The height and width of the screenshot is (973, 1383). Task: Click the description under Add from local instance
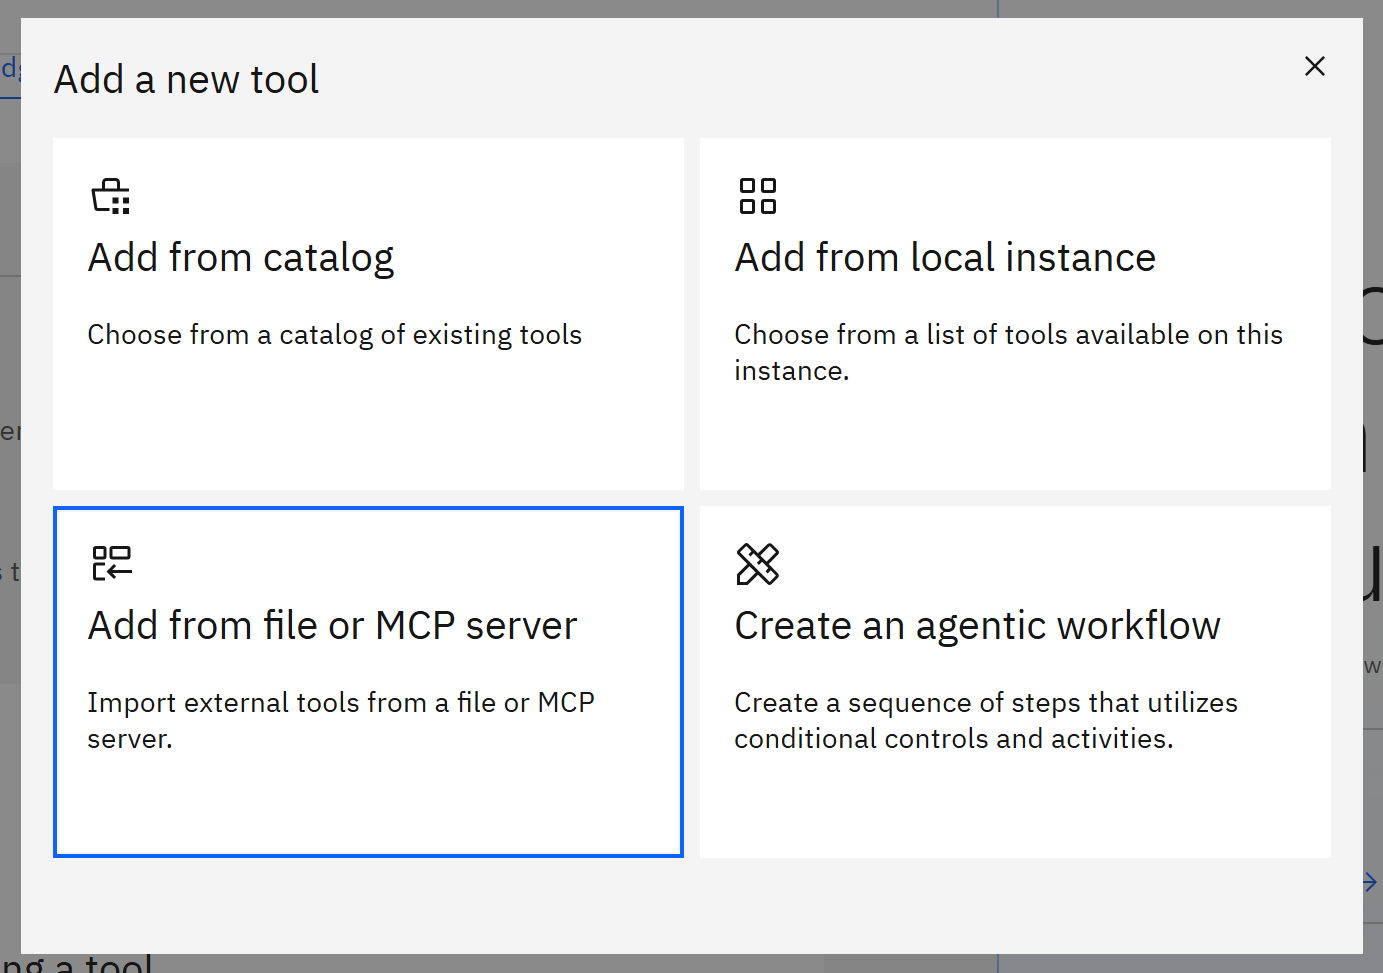(1009, 352)
